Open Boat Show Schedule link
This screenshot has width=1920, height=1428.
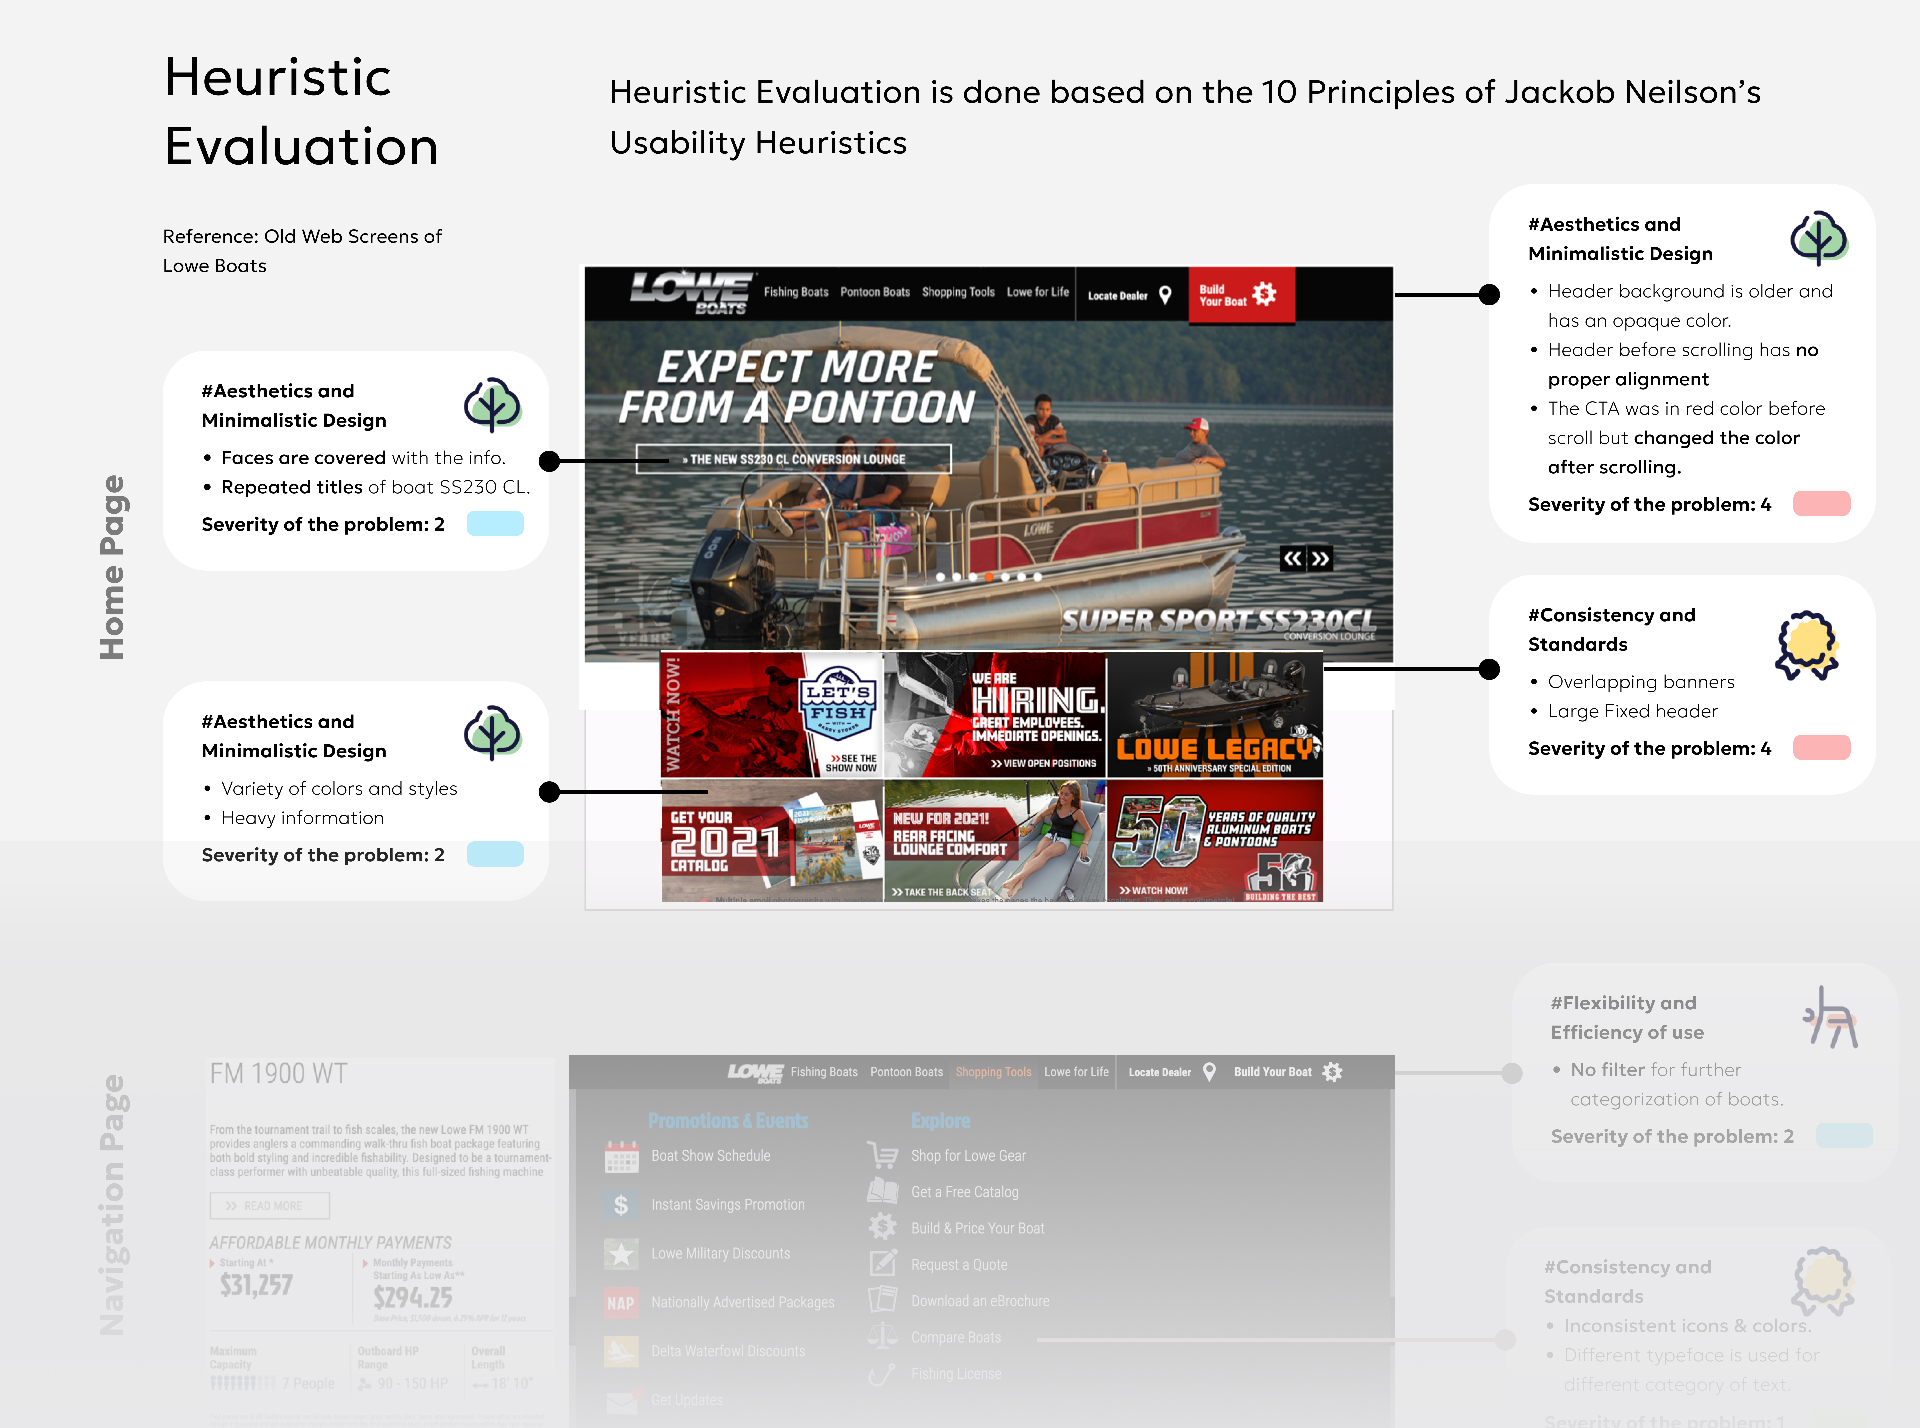711,1156
